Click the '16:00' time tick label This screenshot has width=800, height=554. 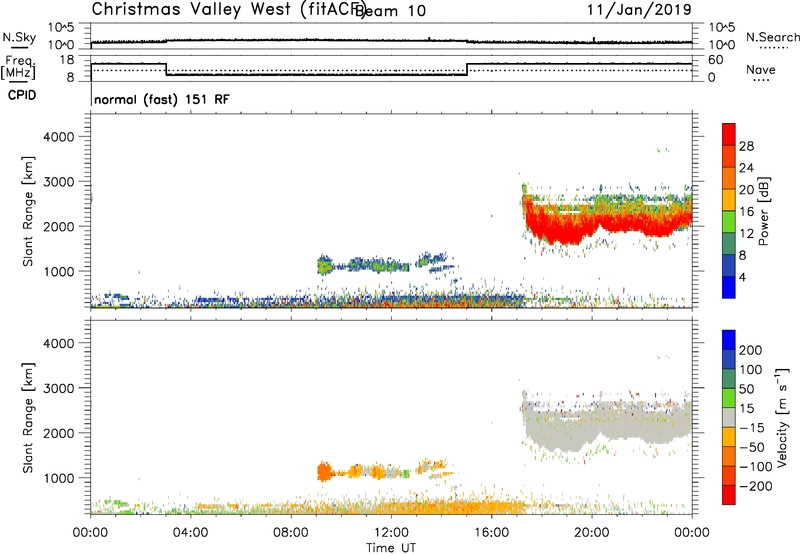click(491, 533)
